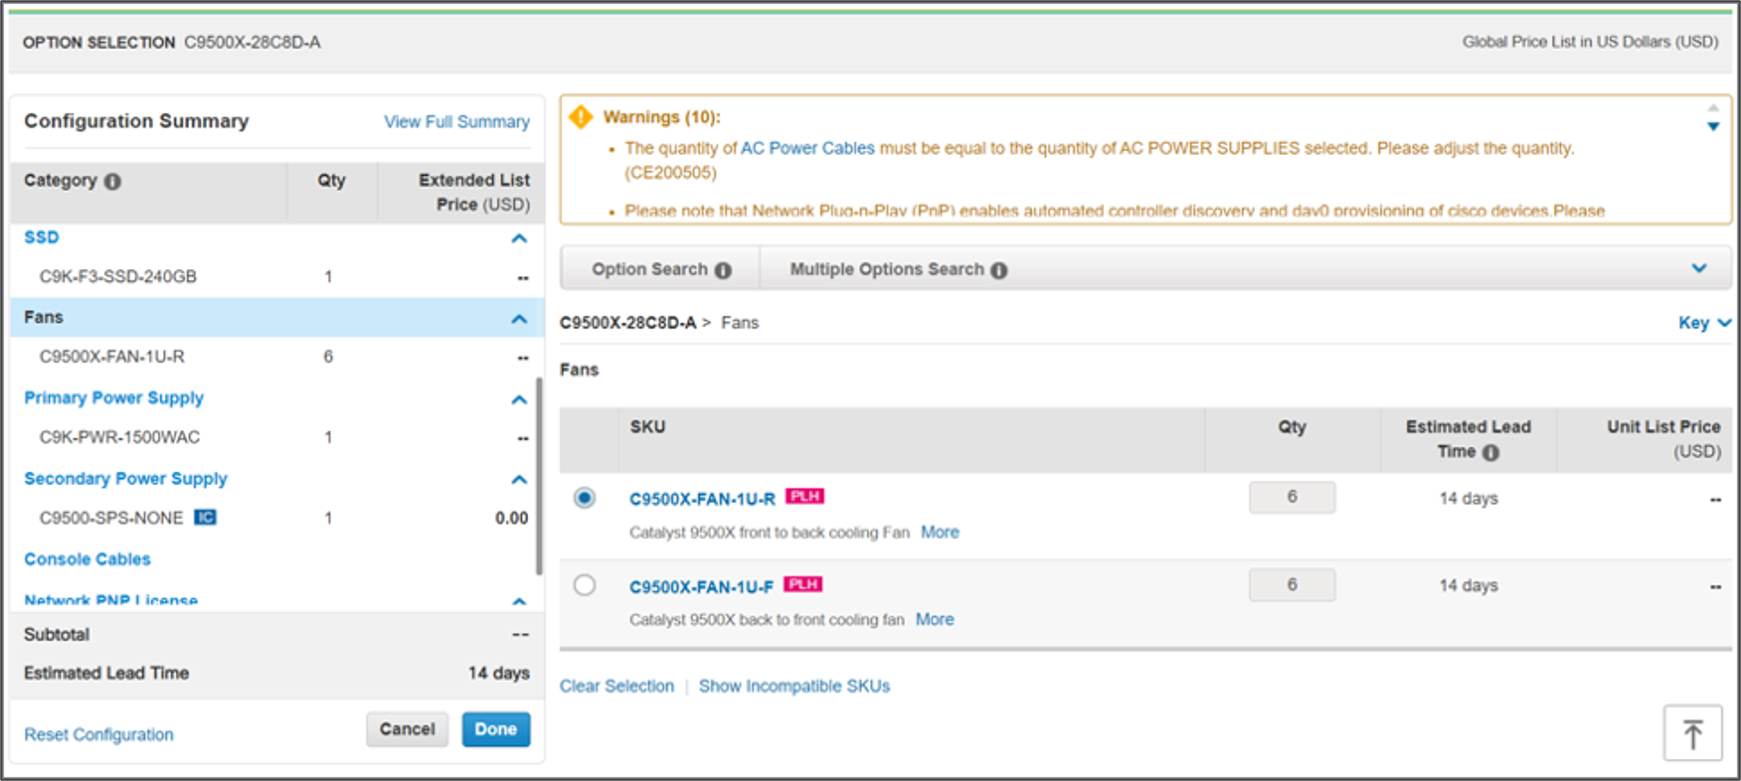Click Reset Configuration link
The image size is (1741, 781).
99,734
